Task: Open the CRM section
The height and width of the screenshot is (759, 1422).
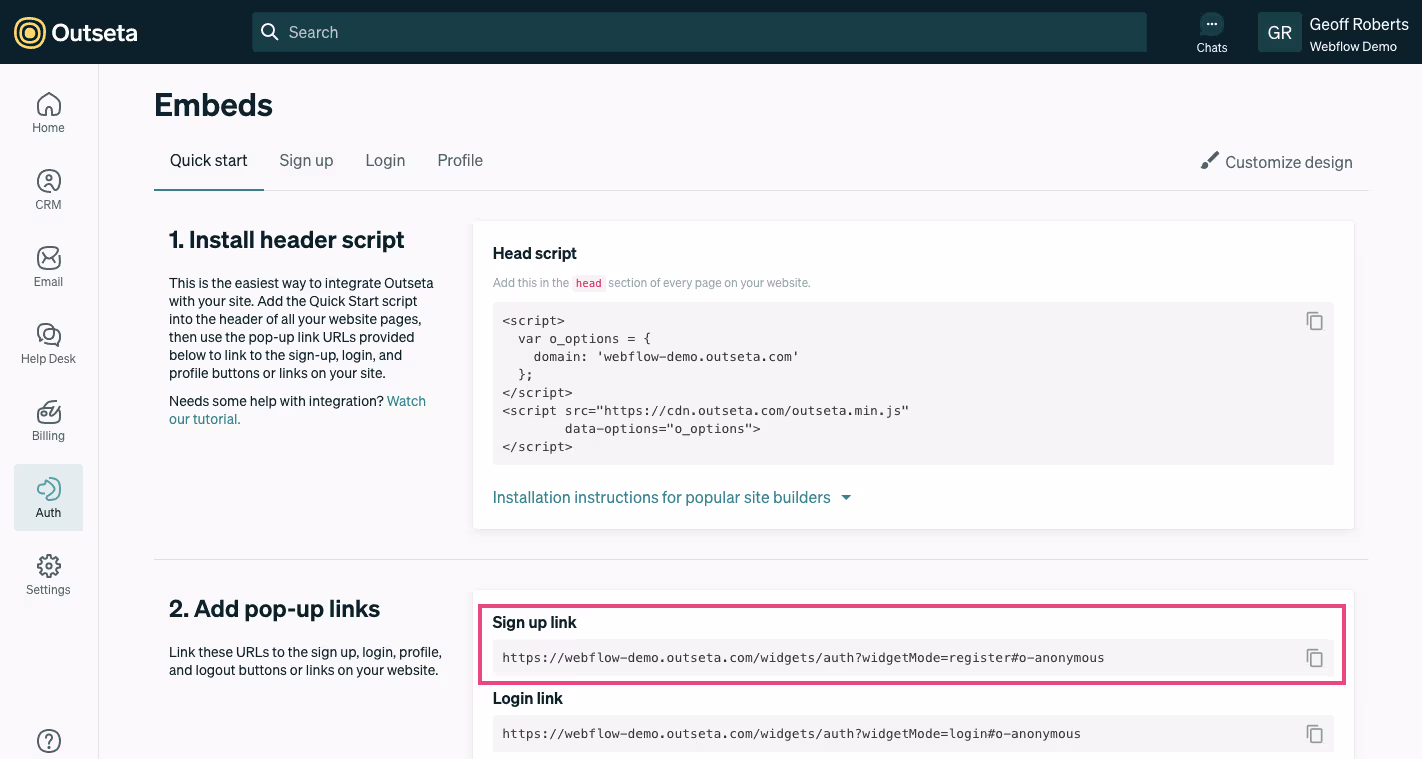Action: [x=48, y=189]
